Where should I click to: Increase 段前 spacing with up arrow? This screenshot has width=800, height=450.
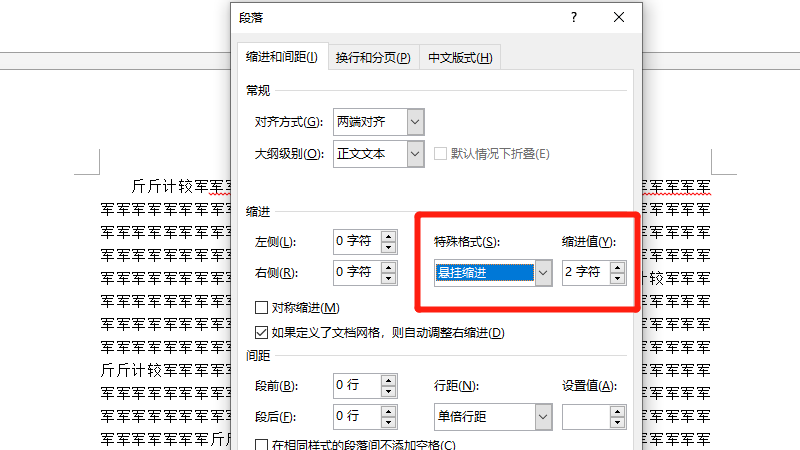[x=389, y=380]
